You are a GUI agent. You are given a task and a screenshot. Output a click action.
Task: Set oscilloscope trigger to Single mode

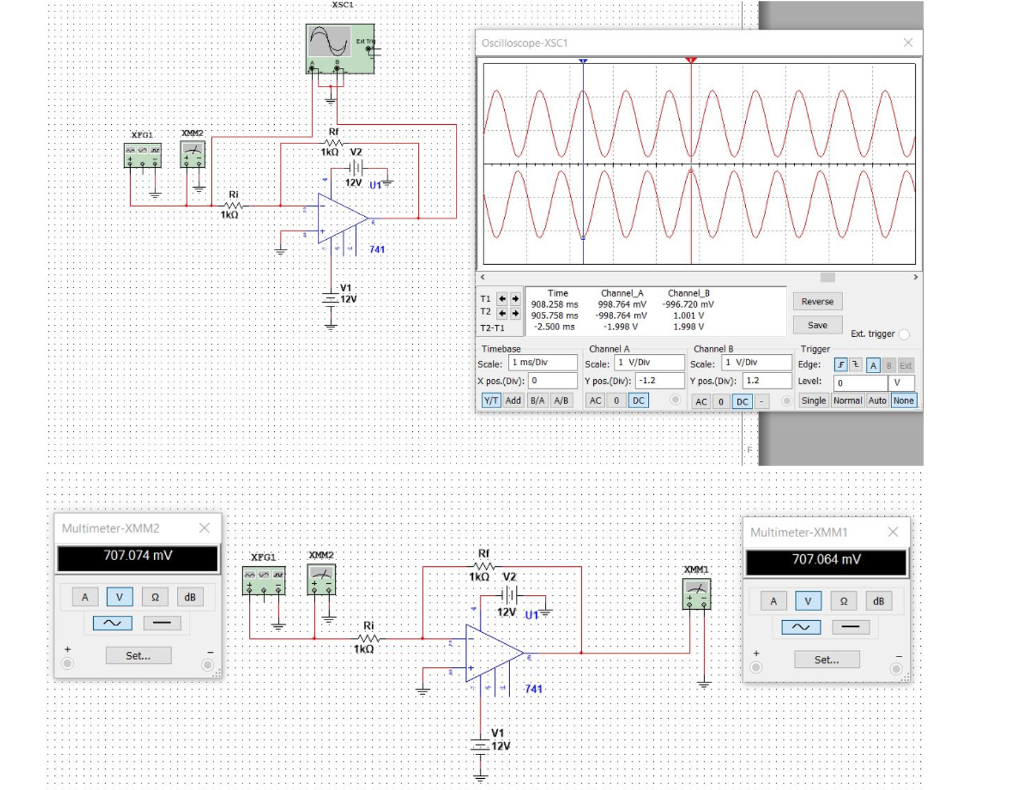pyautogui.click(x=815, y=400)
